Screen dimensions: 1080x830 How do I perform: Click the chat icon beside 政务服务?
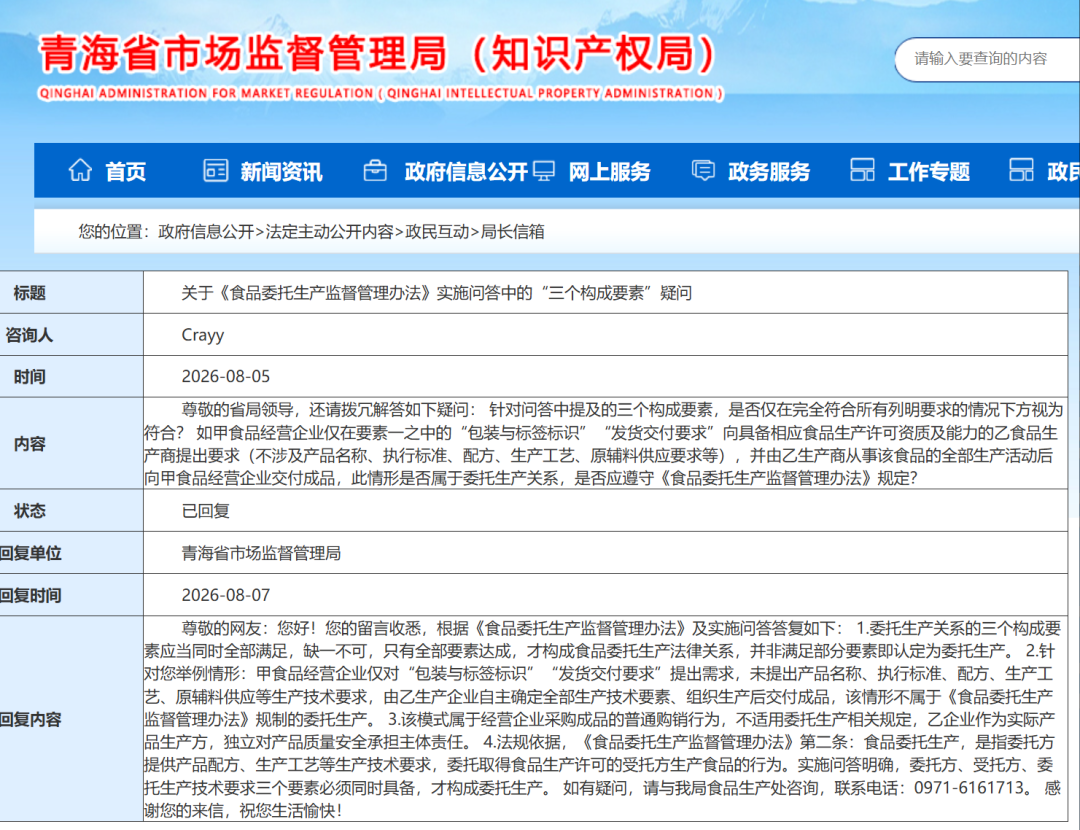pos(703,170)
